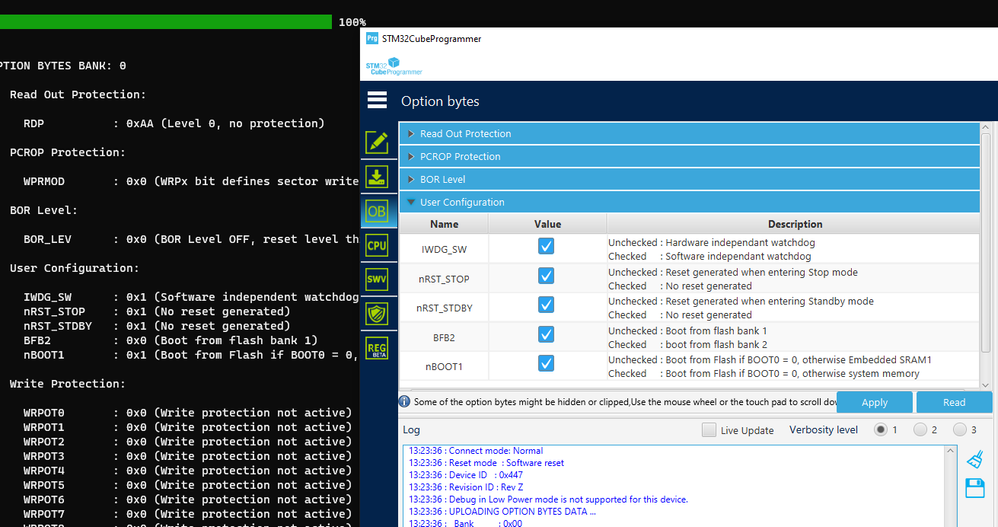This screenshot has height=527, width=998.
Task: Click the Name column header
Action: pos(444,224)
